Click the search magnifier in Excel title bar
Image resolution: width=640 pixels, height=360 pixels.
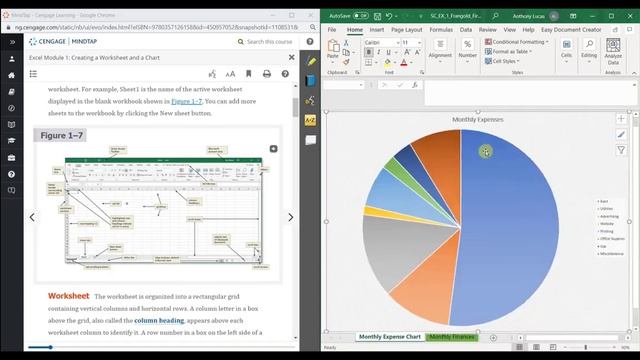495,16
